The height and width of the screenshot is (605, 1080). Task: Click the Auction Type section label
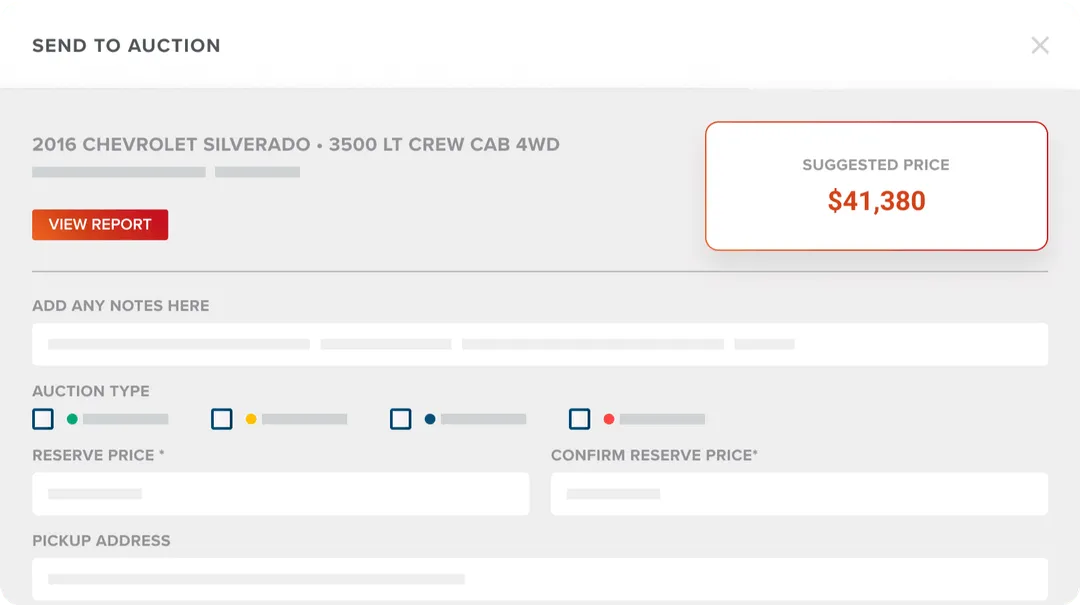pyautogui.click(x=91, y=391)
